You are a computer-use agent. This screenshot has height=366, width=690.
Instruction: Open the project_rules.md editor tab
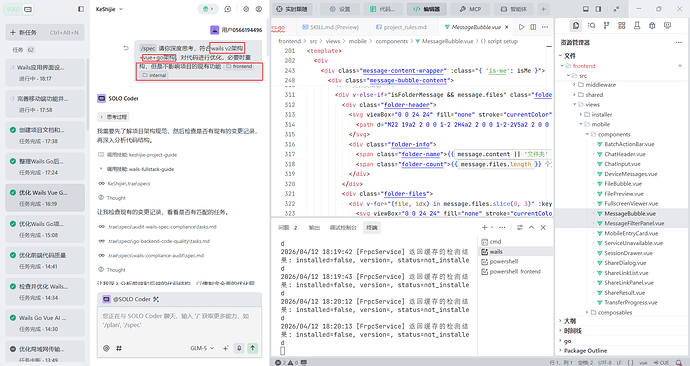(401, 27)
